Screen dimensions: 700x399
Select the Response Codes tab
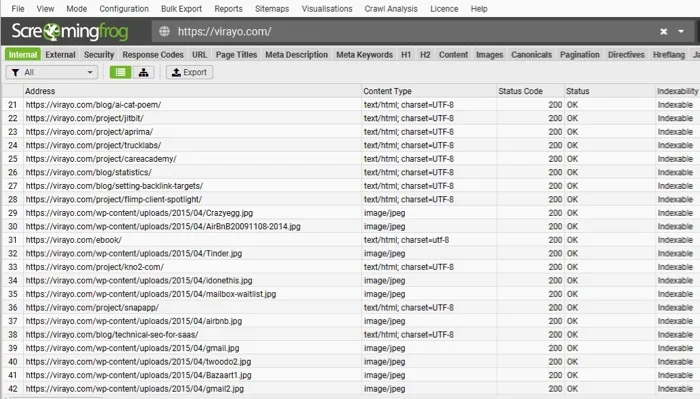point(153,54)
